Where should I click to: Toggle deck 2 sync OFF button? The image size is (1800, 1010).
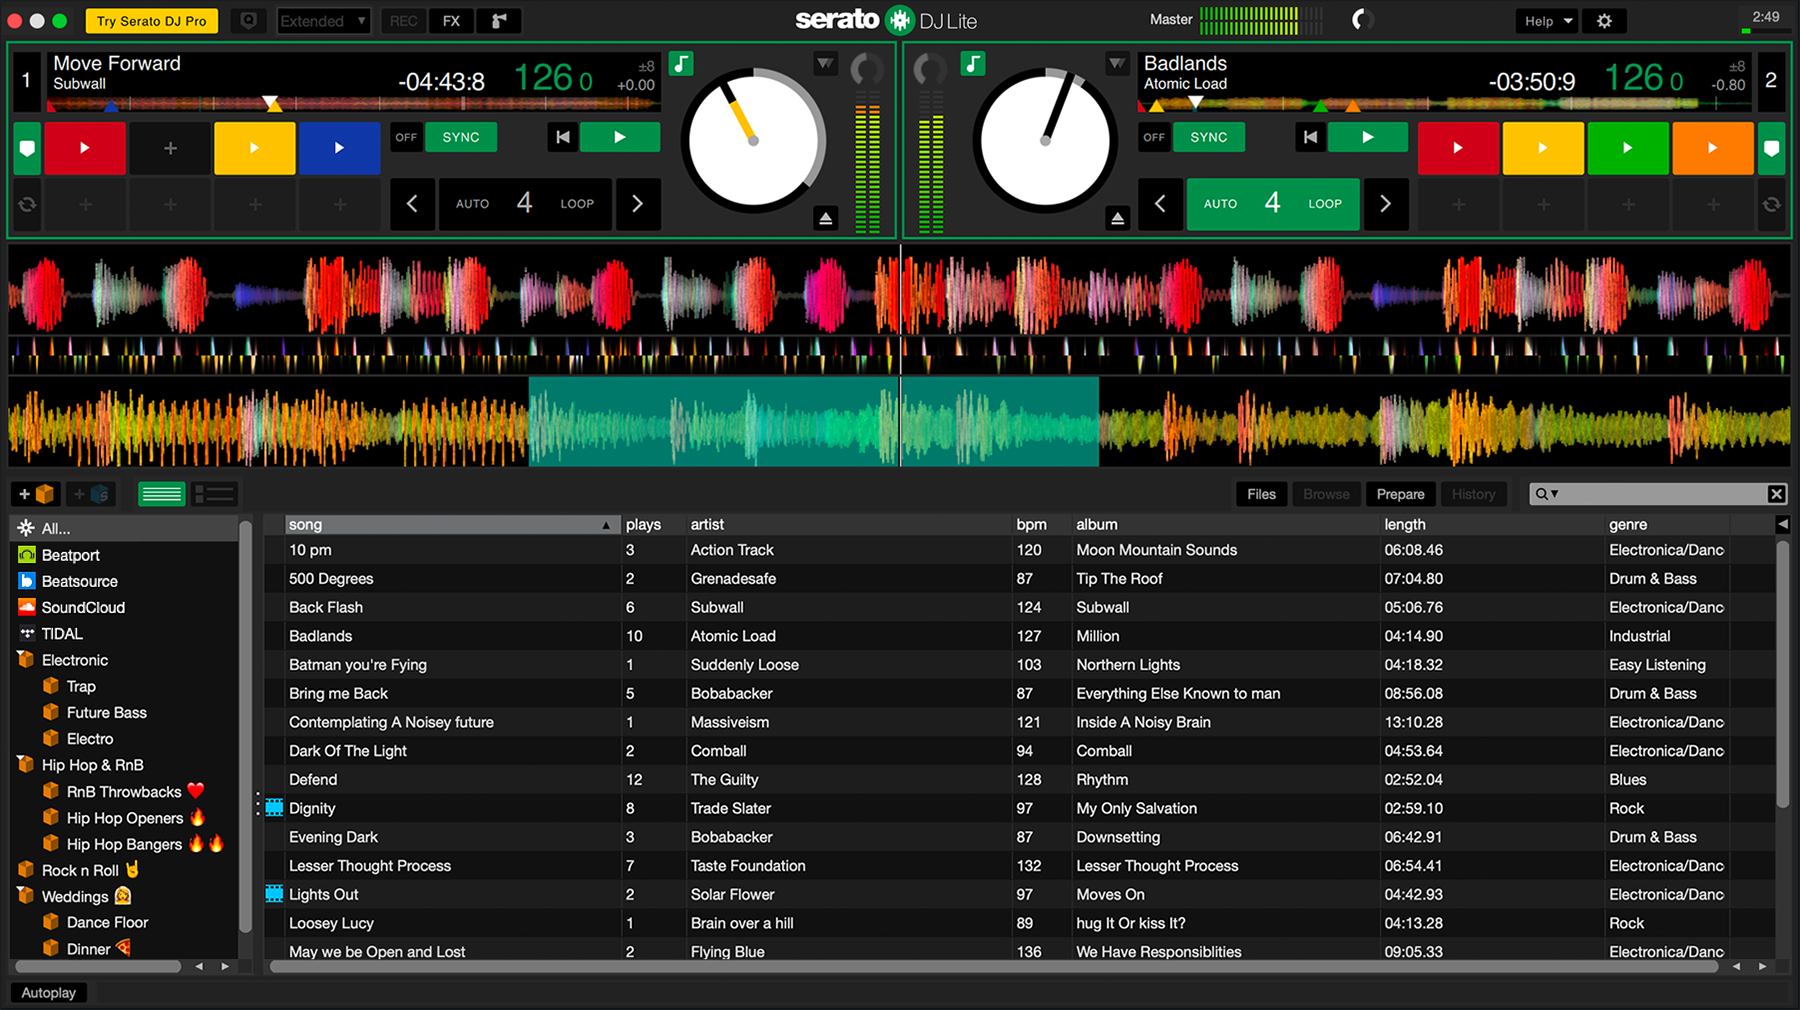coord(1154,137)
